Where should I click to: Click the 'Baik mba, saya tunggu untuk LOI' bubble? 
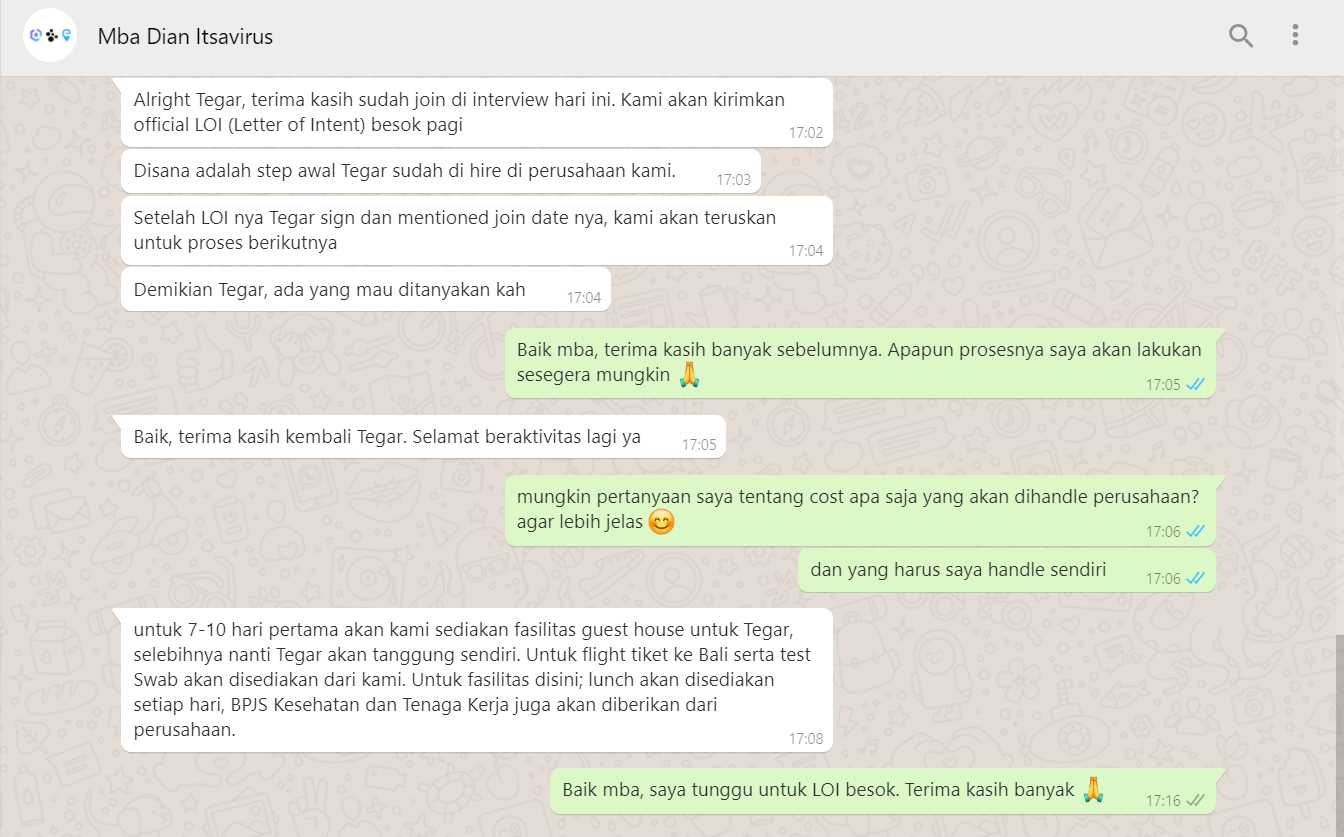click(883, 790)
